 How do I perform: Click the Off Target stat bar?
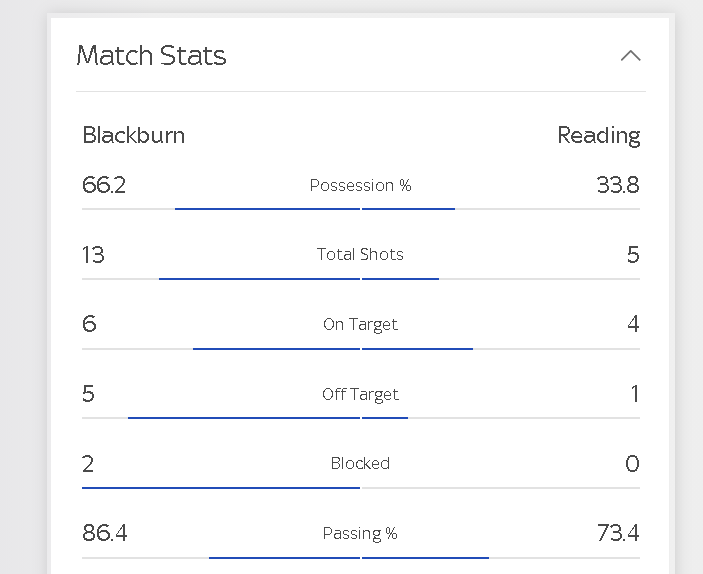click(361, 418)
